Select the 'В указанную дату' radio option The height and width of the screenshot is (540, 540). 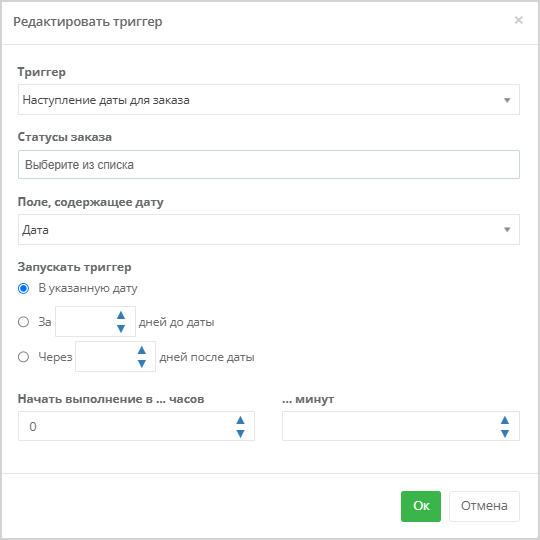(x=23, y=288)
